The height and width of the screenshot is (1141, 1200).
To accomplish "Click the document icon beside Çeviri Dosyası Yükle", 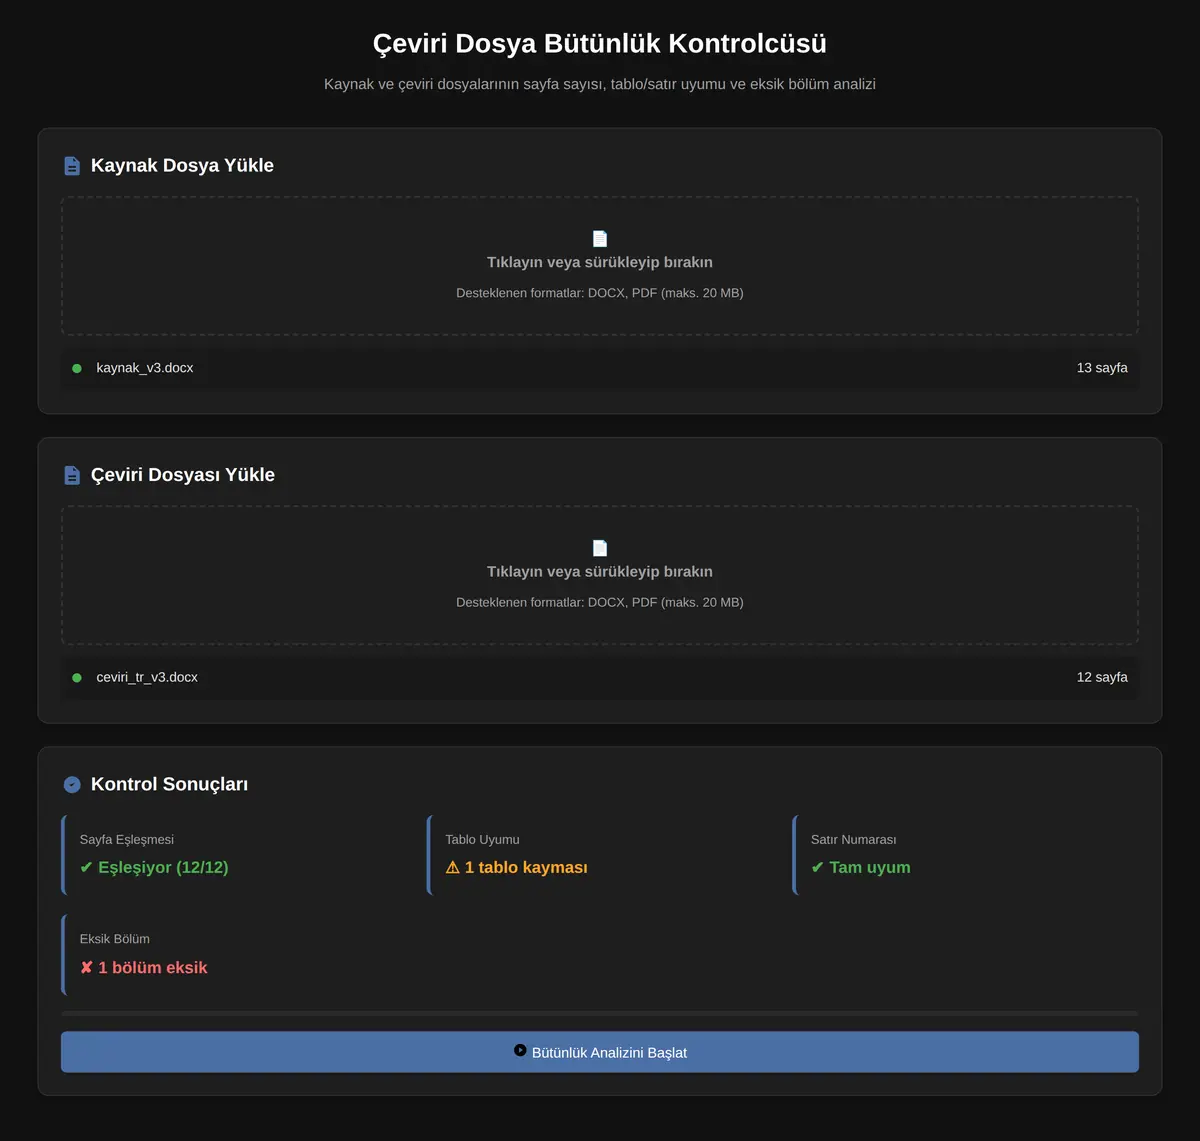I will pyautogui.click(x=72, y=475).
